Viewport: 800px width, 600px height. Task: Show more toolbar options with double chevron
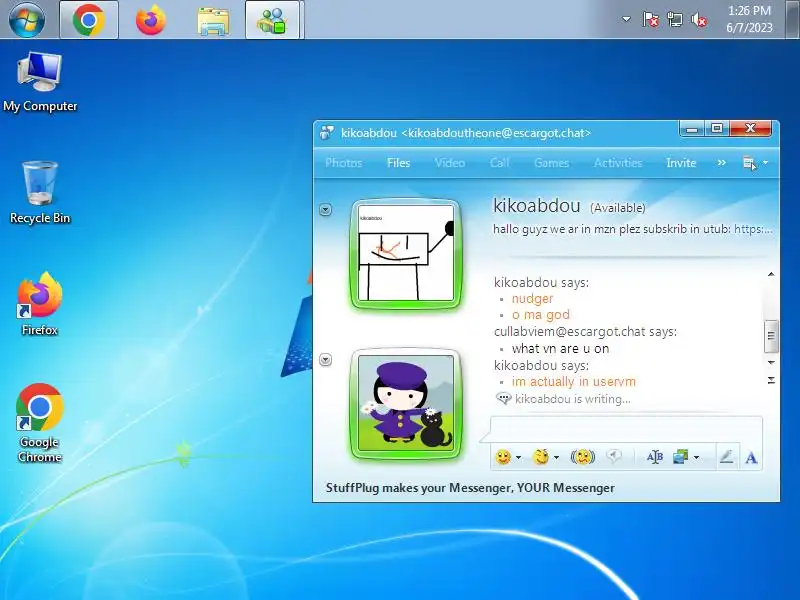pos(721,163)
